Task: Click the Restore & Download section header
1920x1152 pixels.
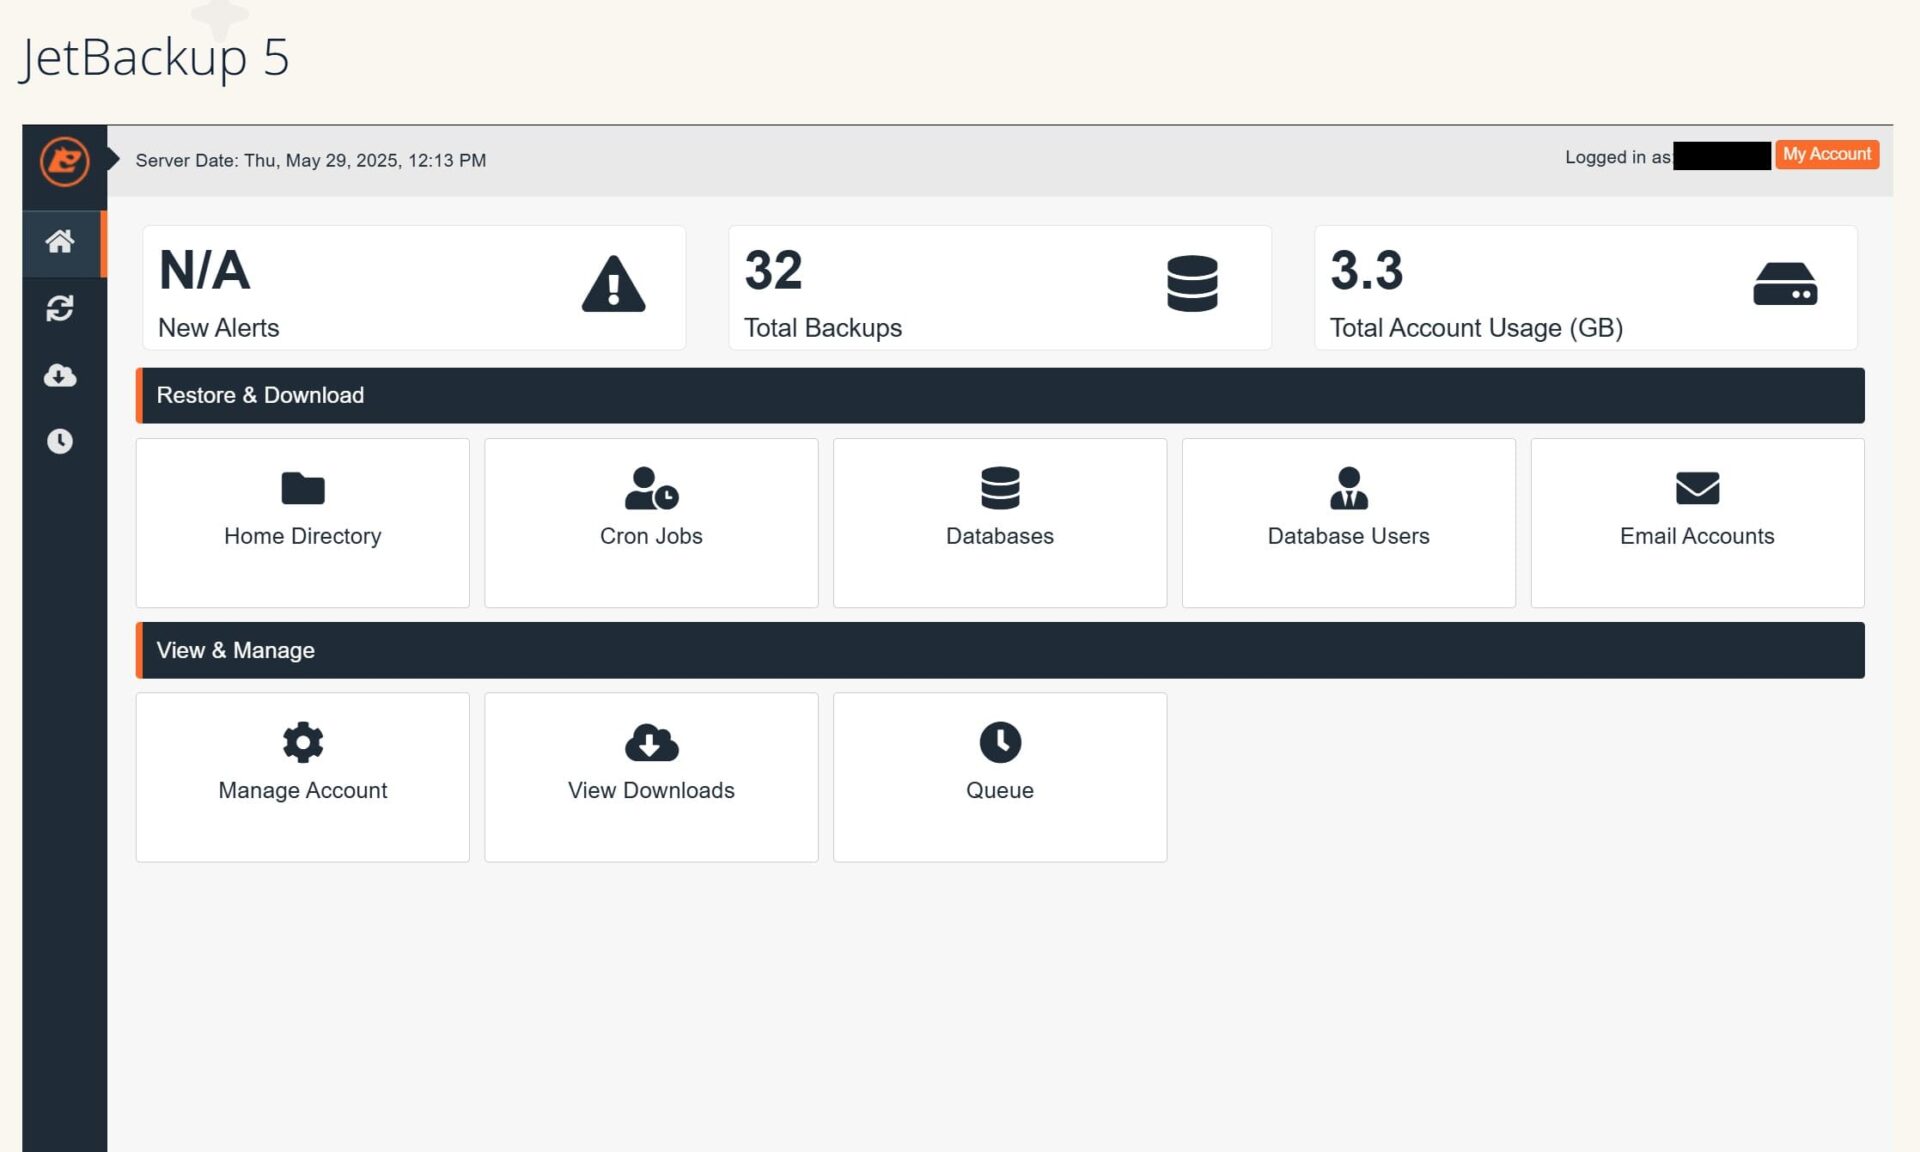Action: [x=1000, y=395]
